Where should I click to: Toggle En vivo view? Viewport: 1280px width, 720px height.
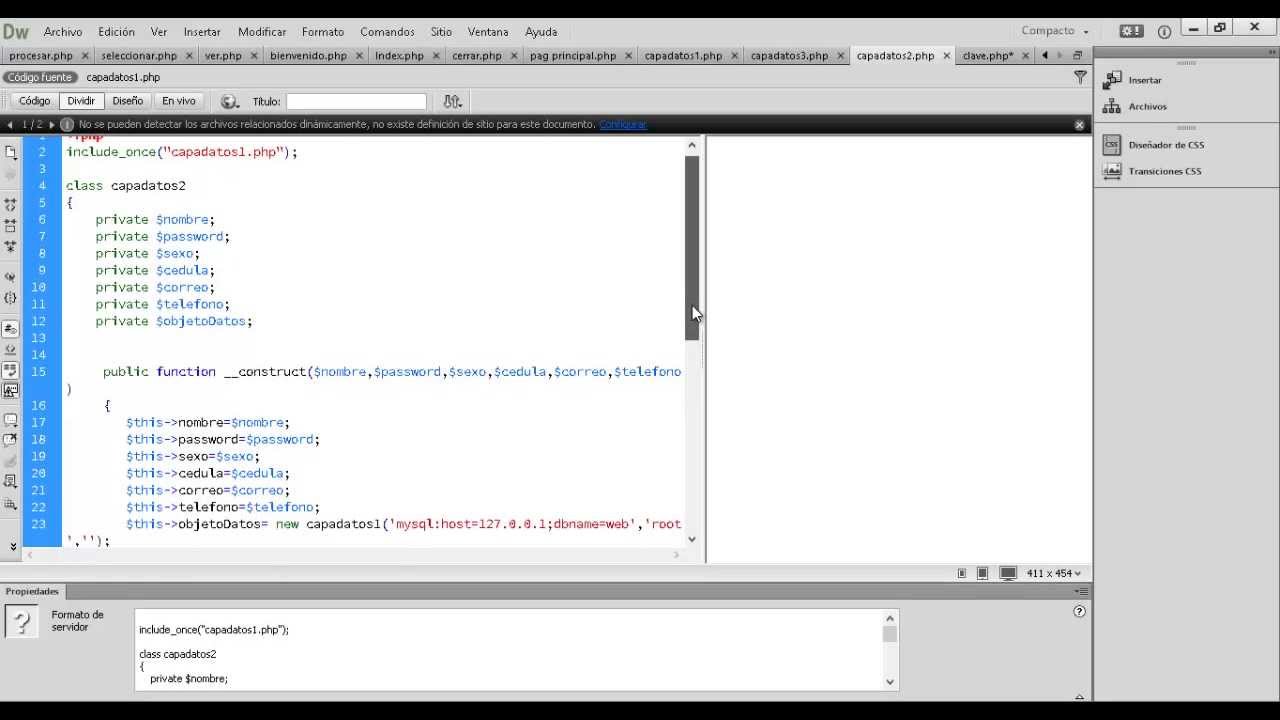[179, 101]
